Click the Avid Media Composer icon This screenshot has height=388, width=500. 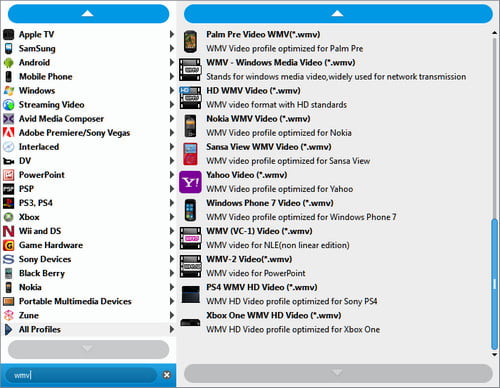pyautogui.click(x=9, y=119)
